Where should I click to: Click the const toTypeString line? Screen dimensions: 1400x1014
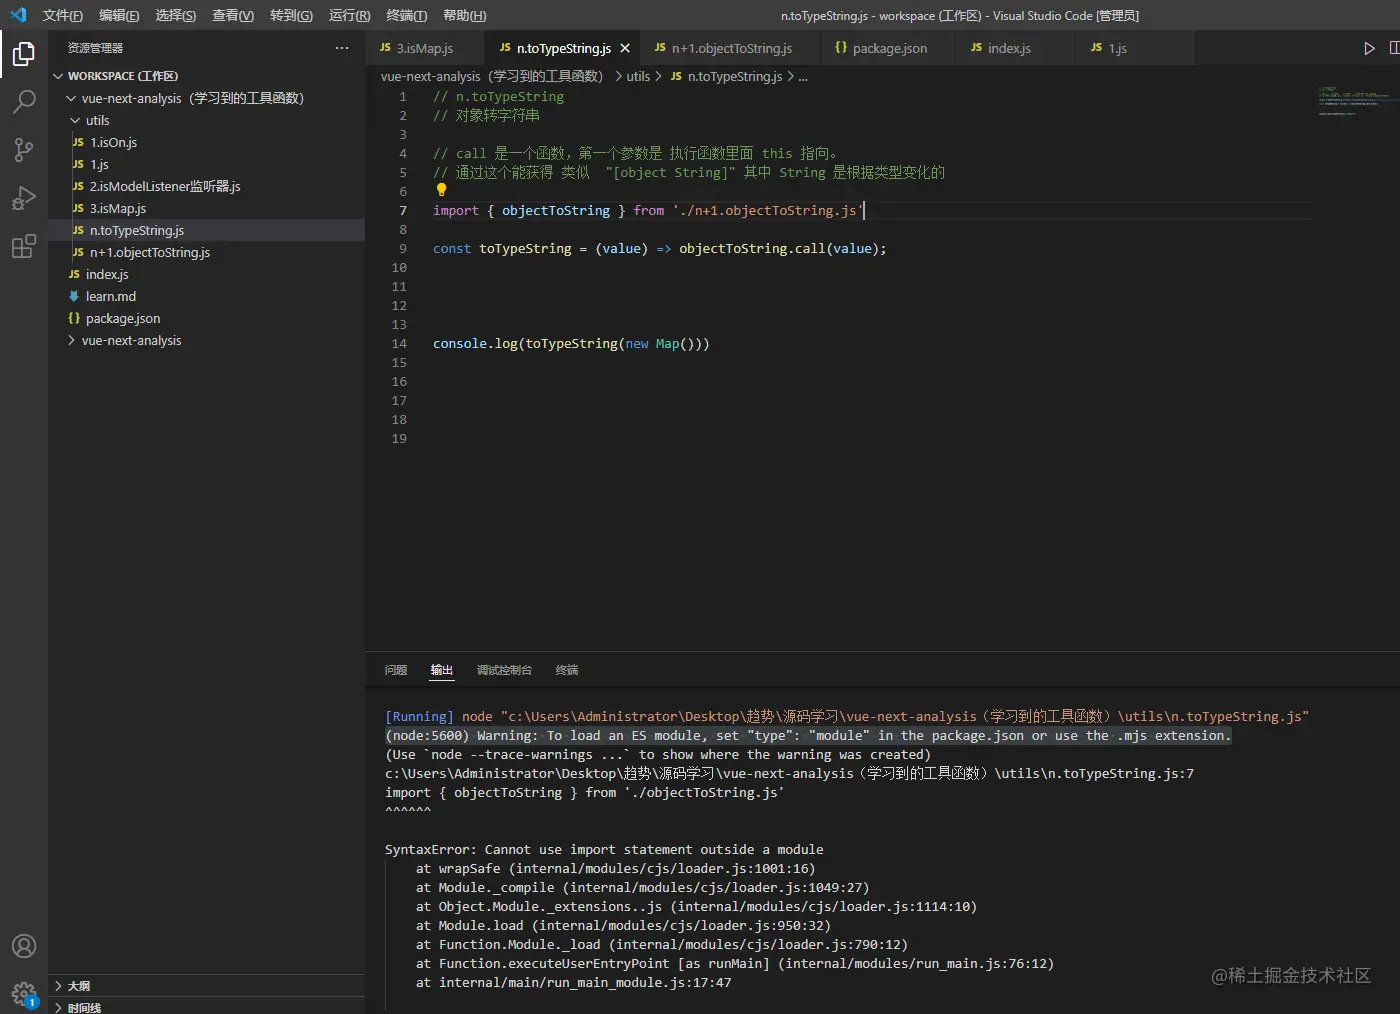click(x=659, y=248)
